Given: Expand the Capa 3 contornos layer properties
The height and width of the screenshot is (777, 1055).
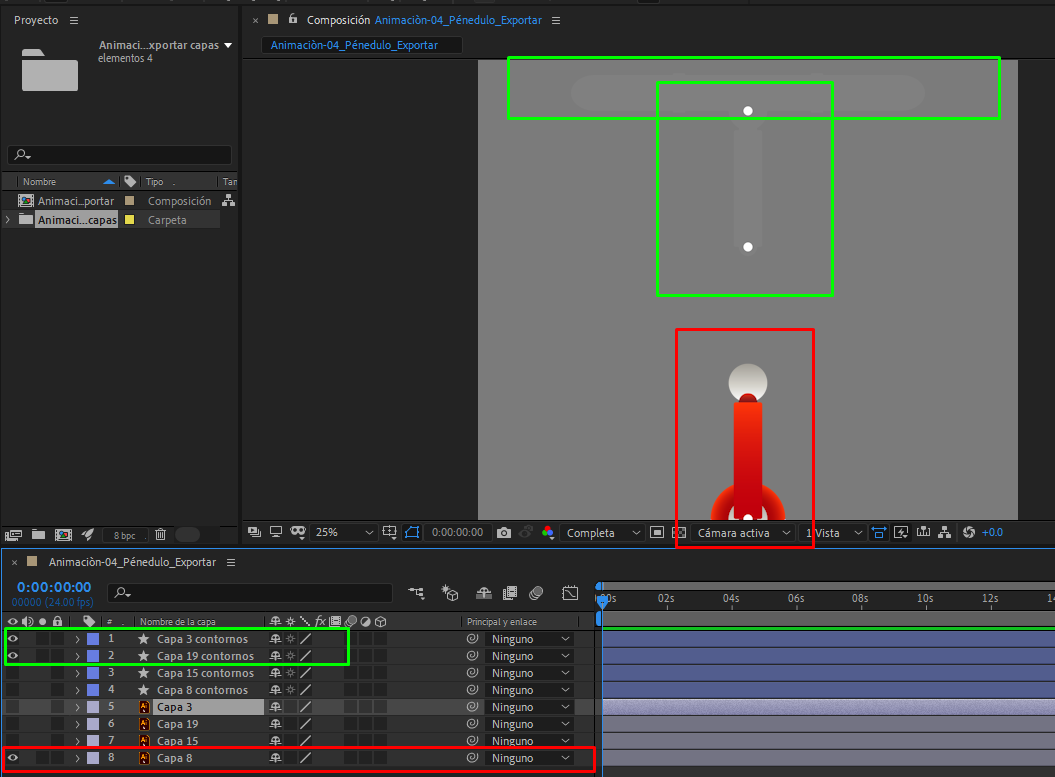Looking at the screenshot, I should tap(77, 639).
